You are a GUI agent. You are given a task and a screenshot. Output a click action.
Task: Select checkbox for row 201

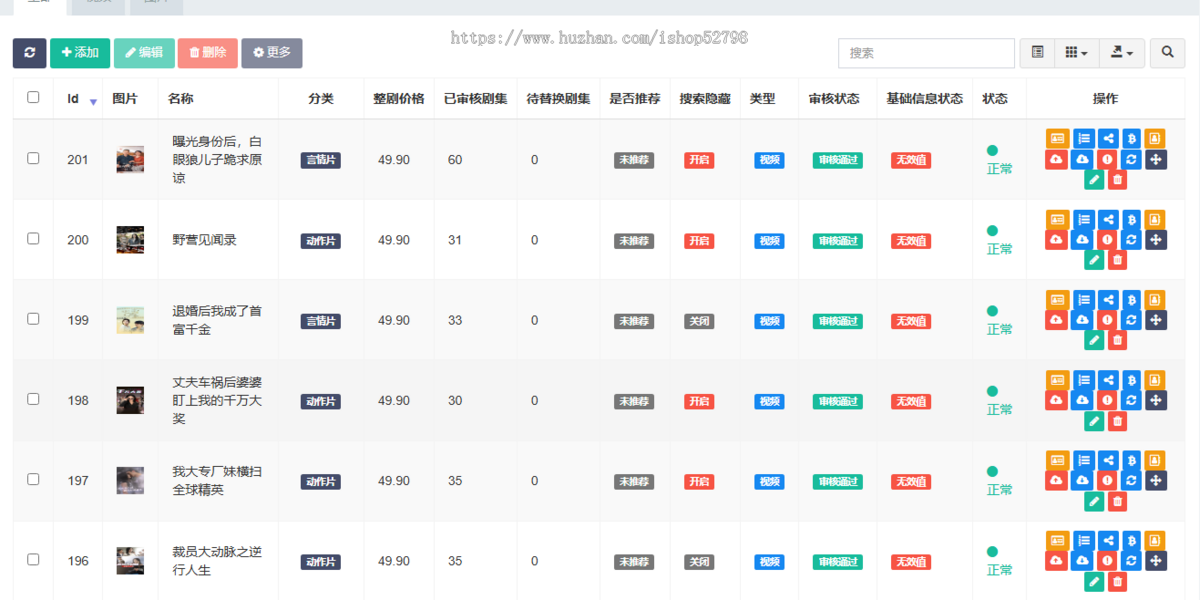click(x=33, y=158)
